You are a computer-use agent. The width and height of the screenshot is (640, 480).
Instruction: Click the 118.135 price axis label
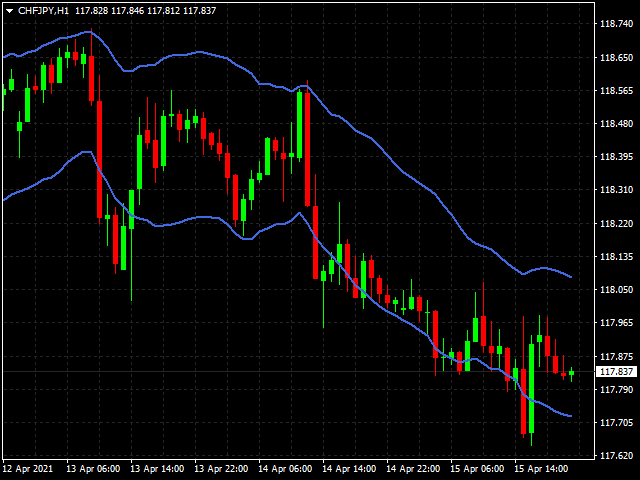point(616,257)
